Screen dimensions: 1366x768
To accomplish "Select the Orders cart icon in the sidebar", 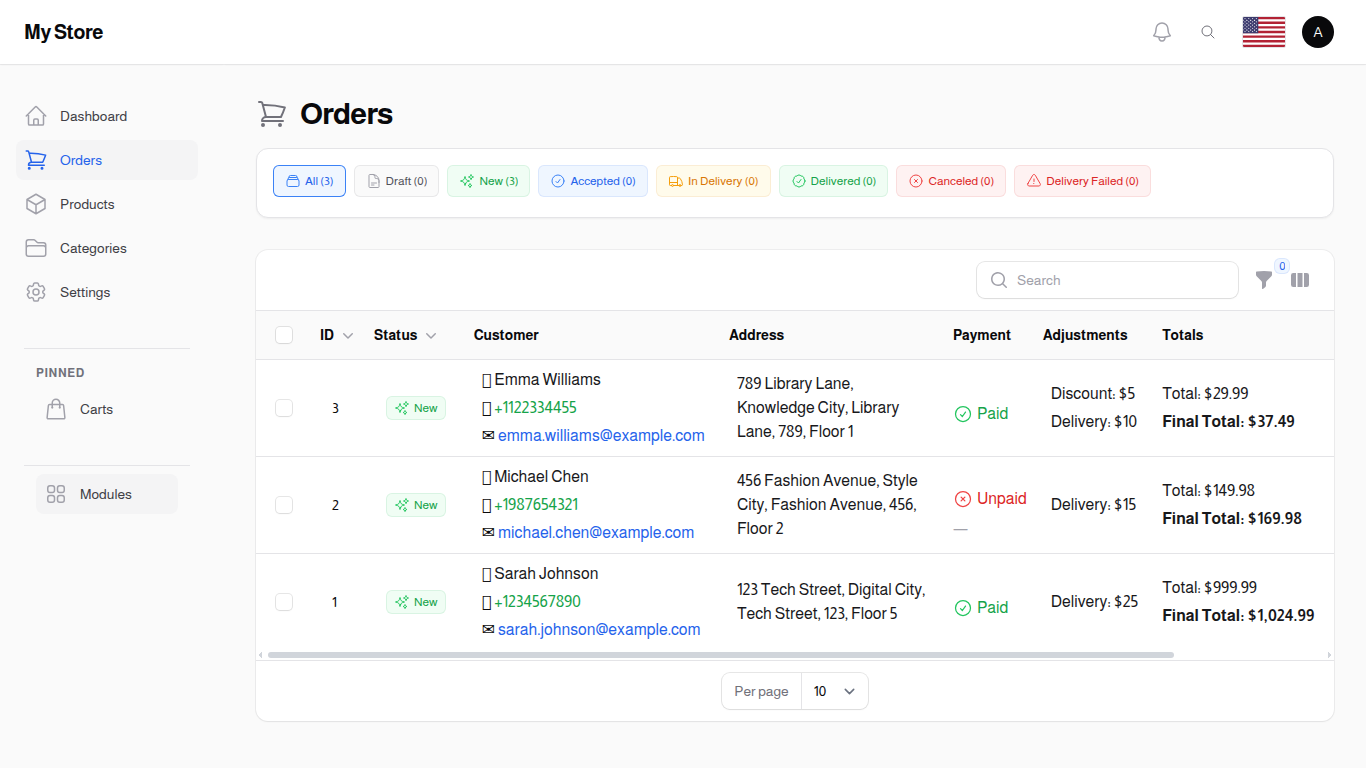I will (36, 160).
